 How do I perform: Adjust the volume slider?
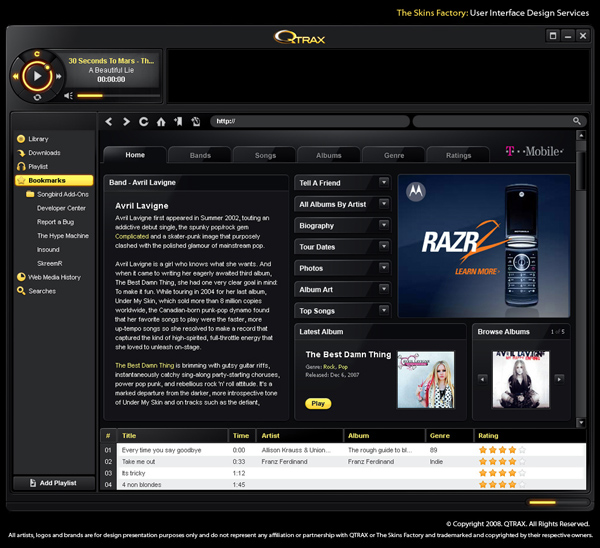[118, 96]
